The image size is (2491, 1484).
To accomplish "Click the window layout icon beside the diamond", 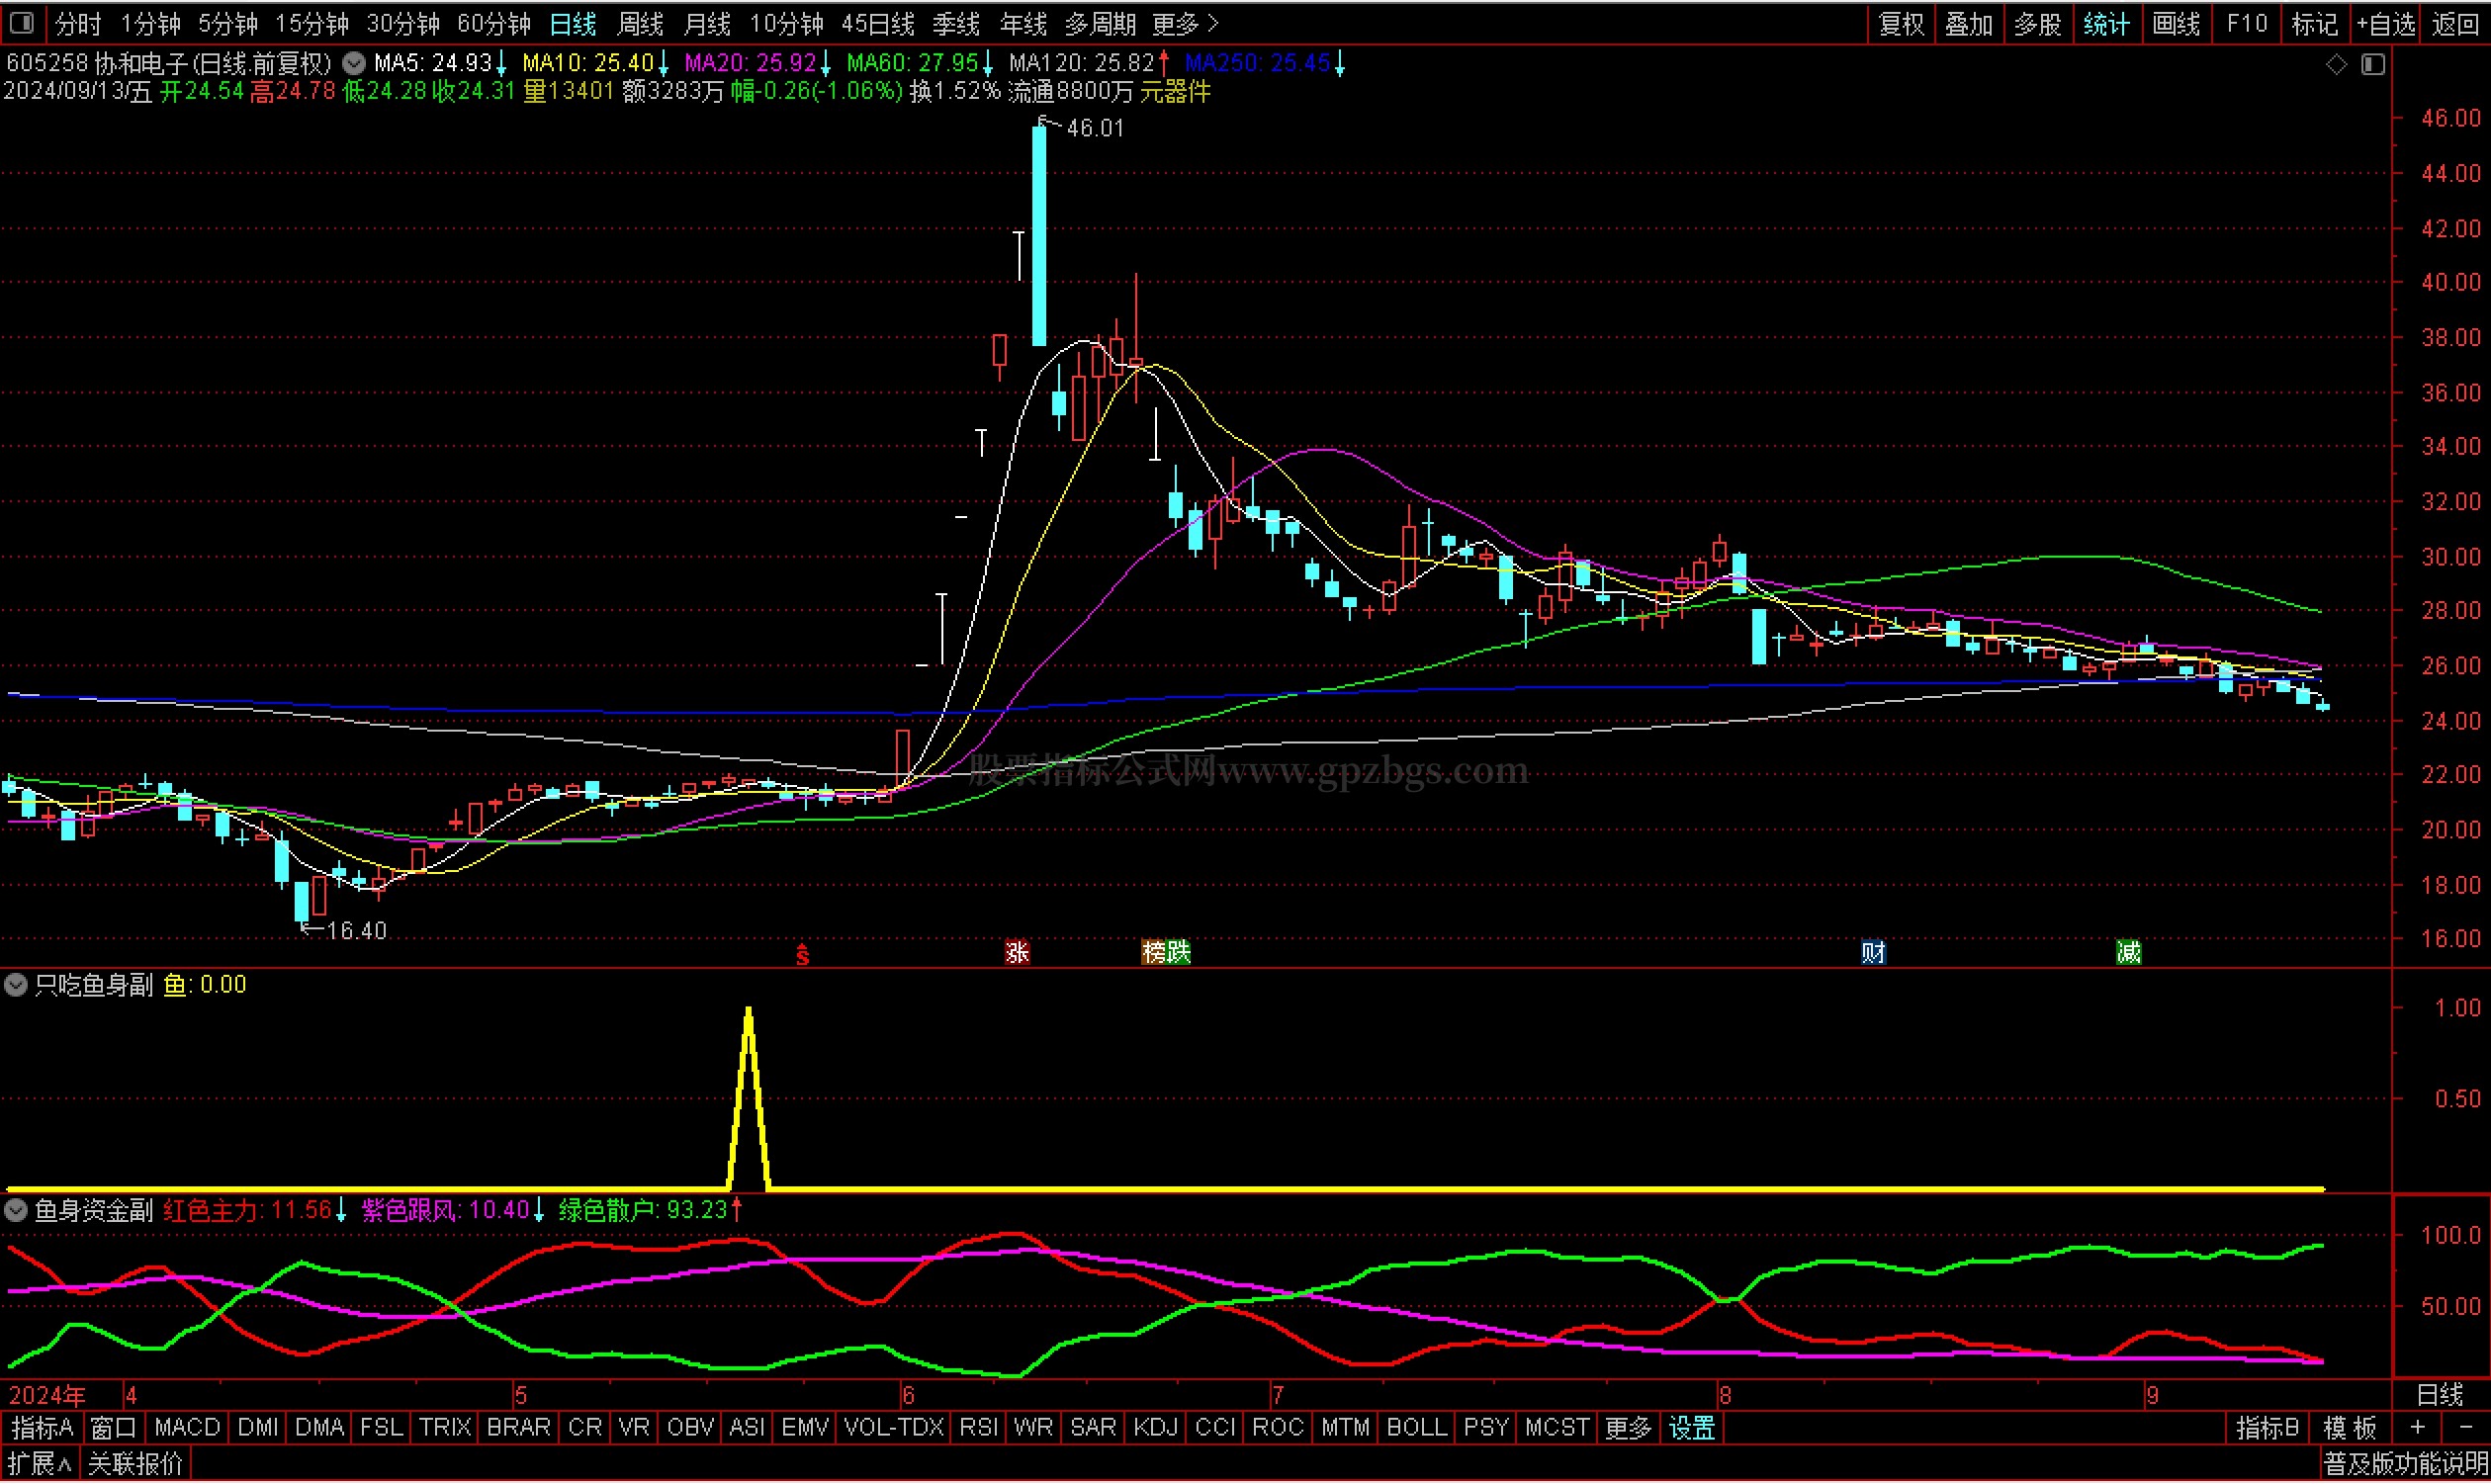I will pyautogui.click(x=2373, y=64).
